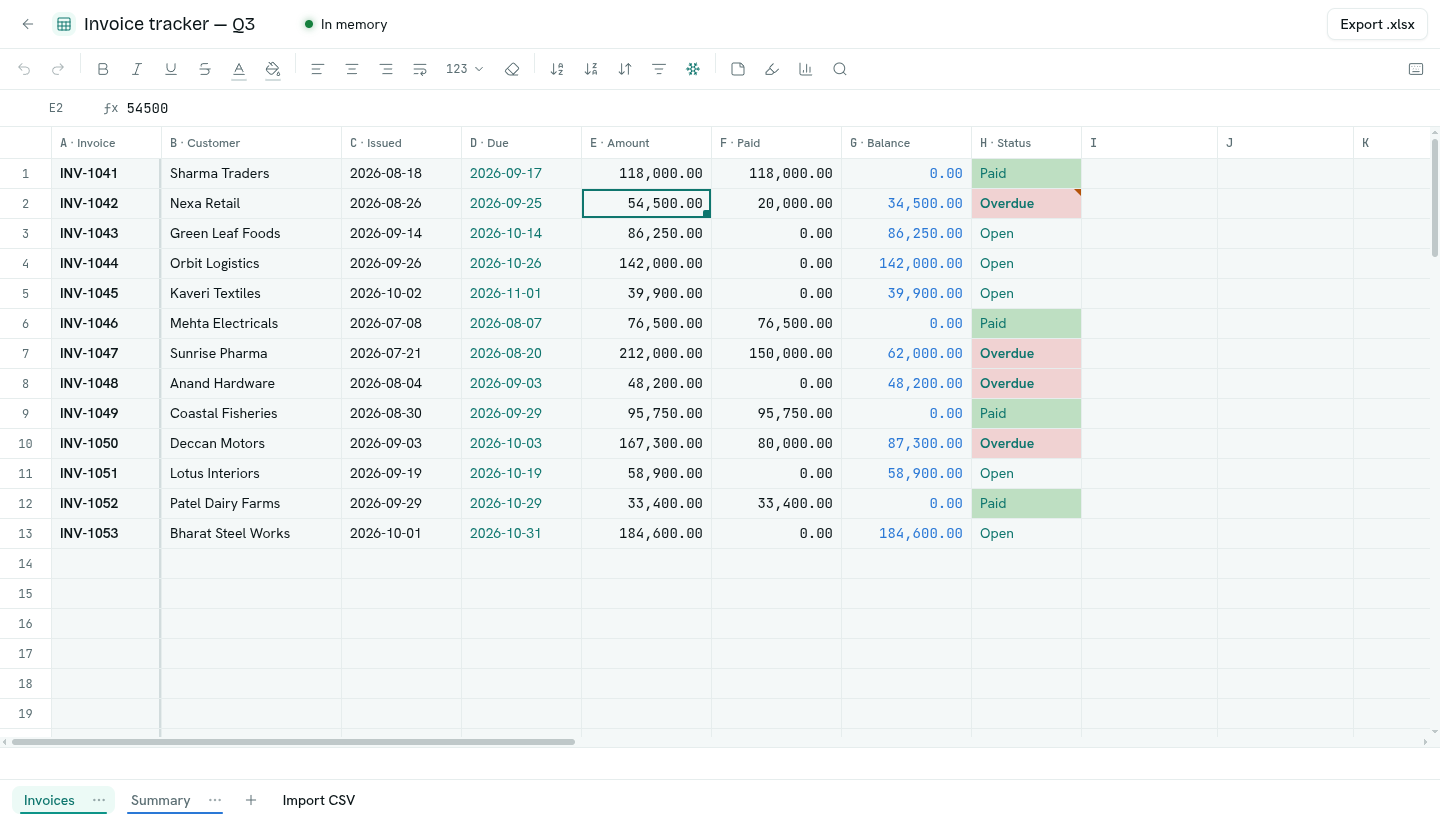The image size is (1440, 820).
Task: Sort ascending A to Z
Action: [x=557, y=69]
